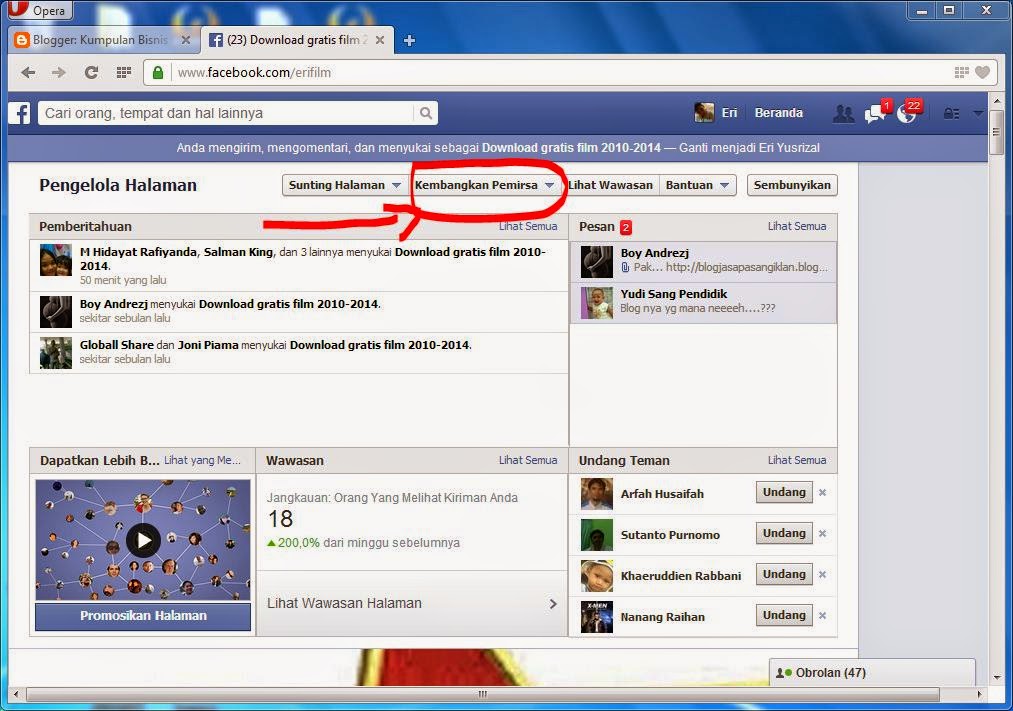The height and width of the screenshot is (711, 1013).
Task: Click Lihat Semua in Pesan panel
Action: (x=797, y=227)
